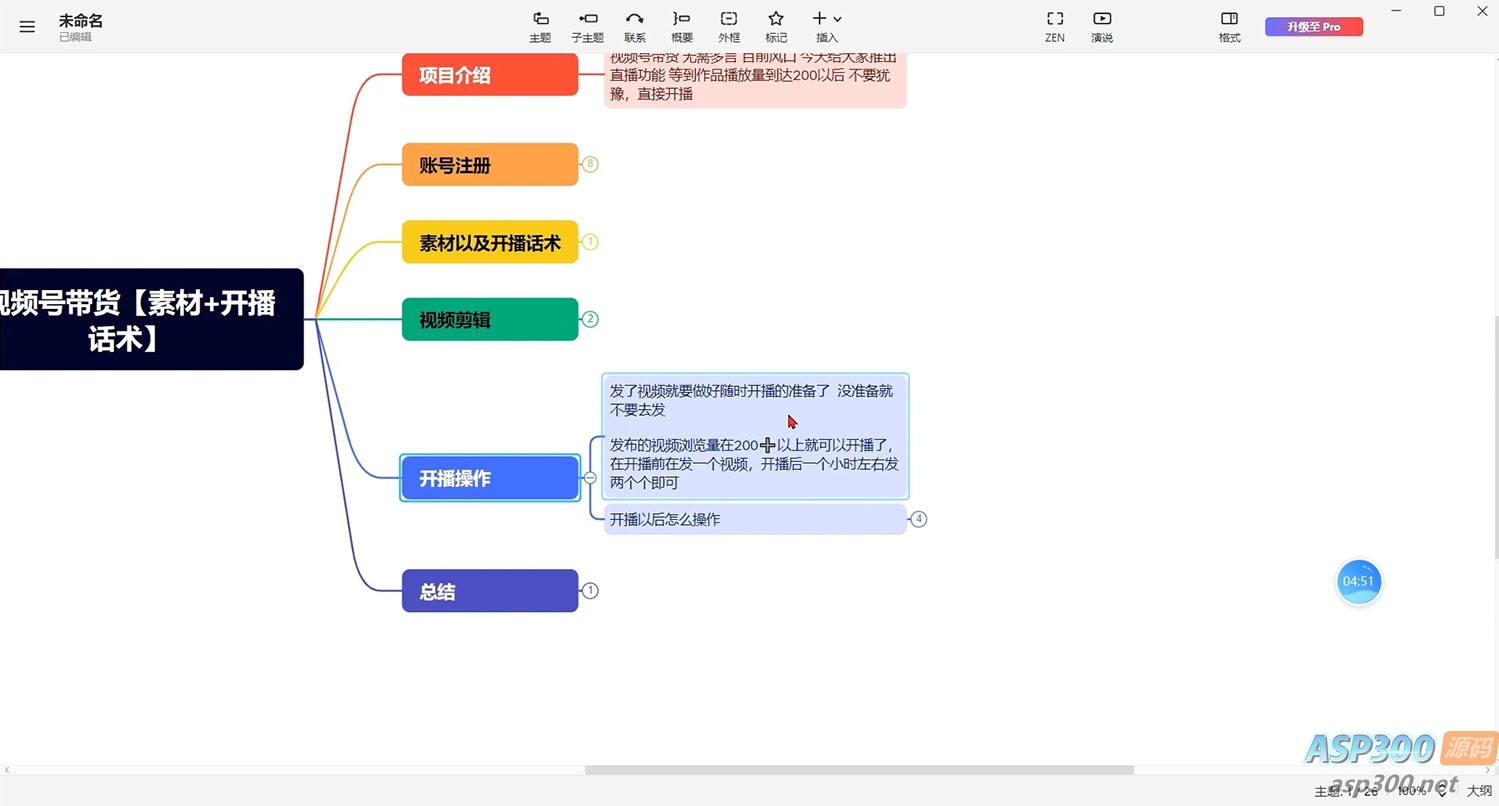Click the 未命名 document title

click(x=80, y=20)
